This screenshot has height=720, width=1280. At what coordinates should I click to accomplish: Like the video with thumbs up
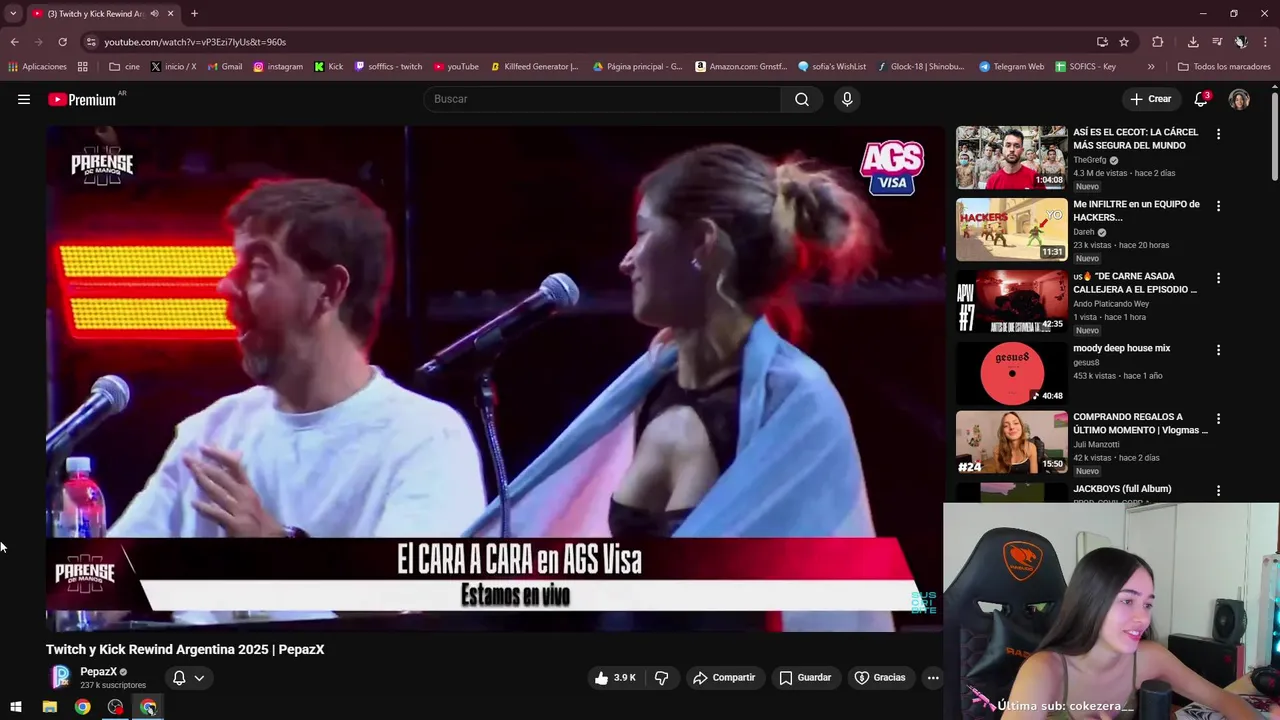click(x=615, y=678)
